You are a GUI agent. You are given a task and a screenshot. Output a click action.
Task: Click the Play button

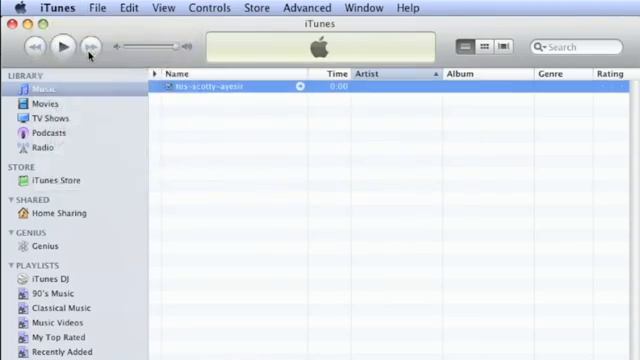coord(63,47)
